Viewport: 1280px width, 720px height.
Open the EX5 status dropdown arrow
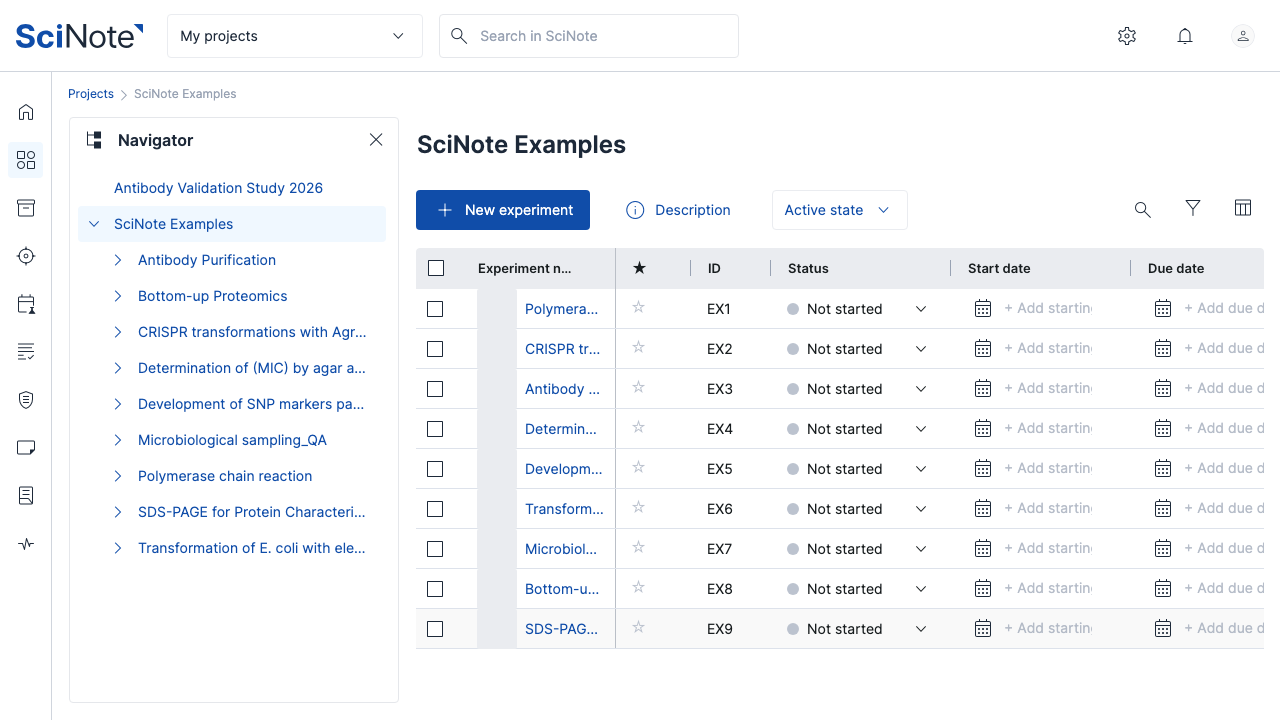[921, 469]
